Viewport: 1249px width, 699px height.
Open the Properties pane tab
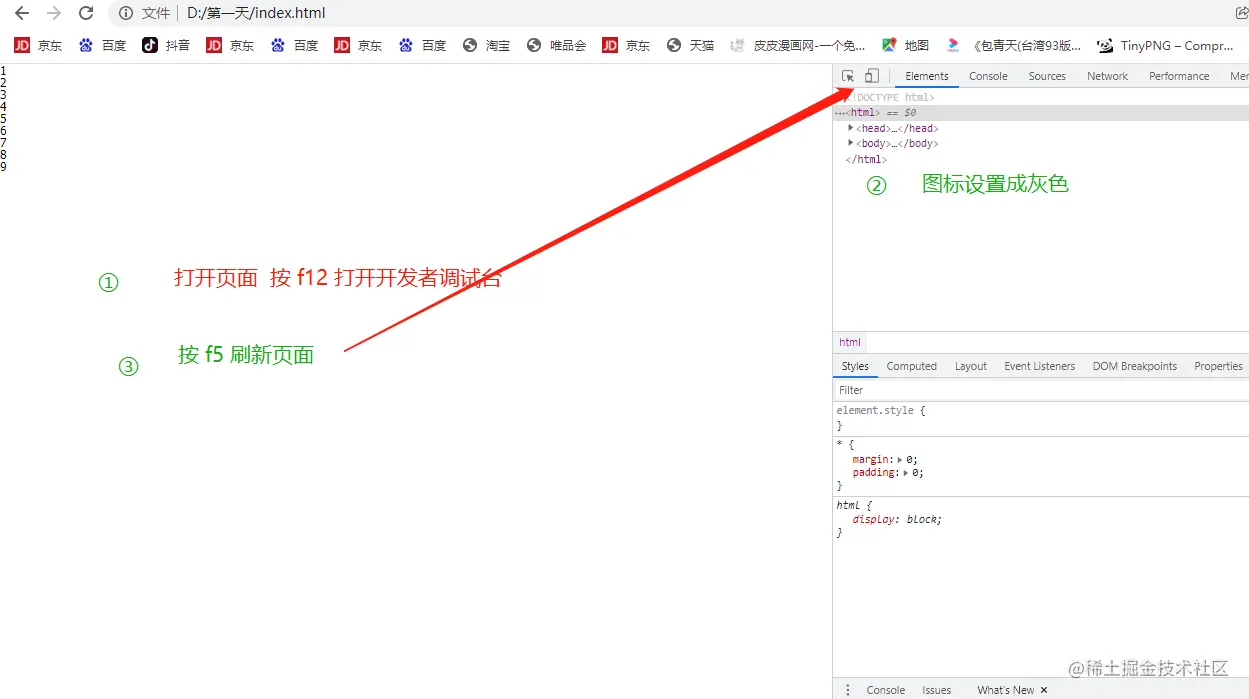[1218, 366]
